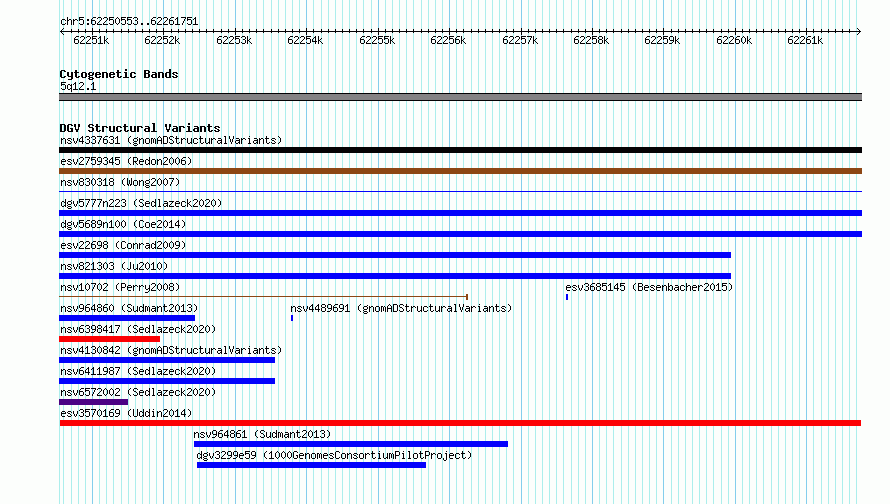Click the thin blue nsv830318 variant line
This screenshot has height=504, width=890.
(460, 192)
